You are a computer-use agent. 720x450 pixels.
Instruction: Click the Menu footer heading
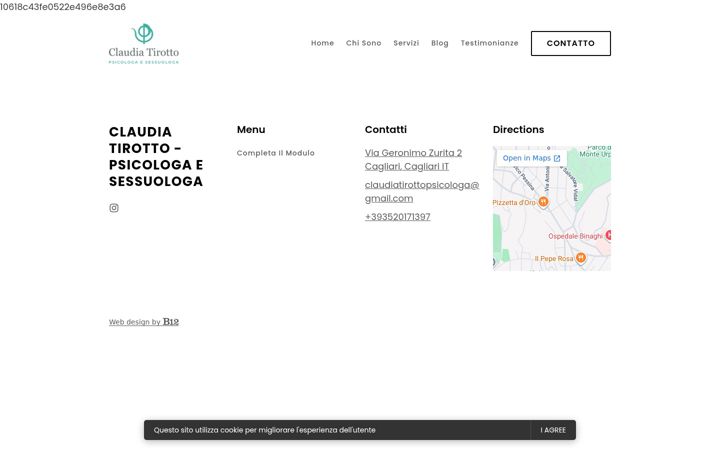click(251, 129)
